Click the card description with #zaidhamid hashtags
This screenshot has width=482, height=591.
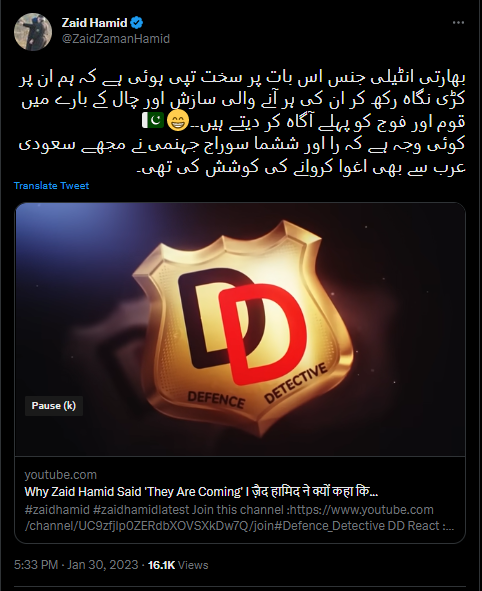pyautogui.click(x=239, y=518)
